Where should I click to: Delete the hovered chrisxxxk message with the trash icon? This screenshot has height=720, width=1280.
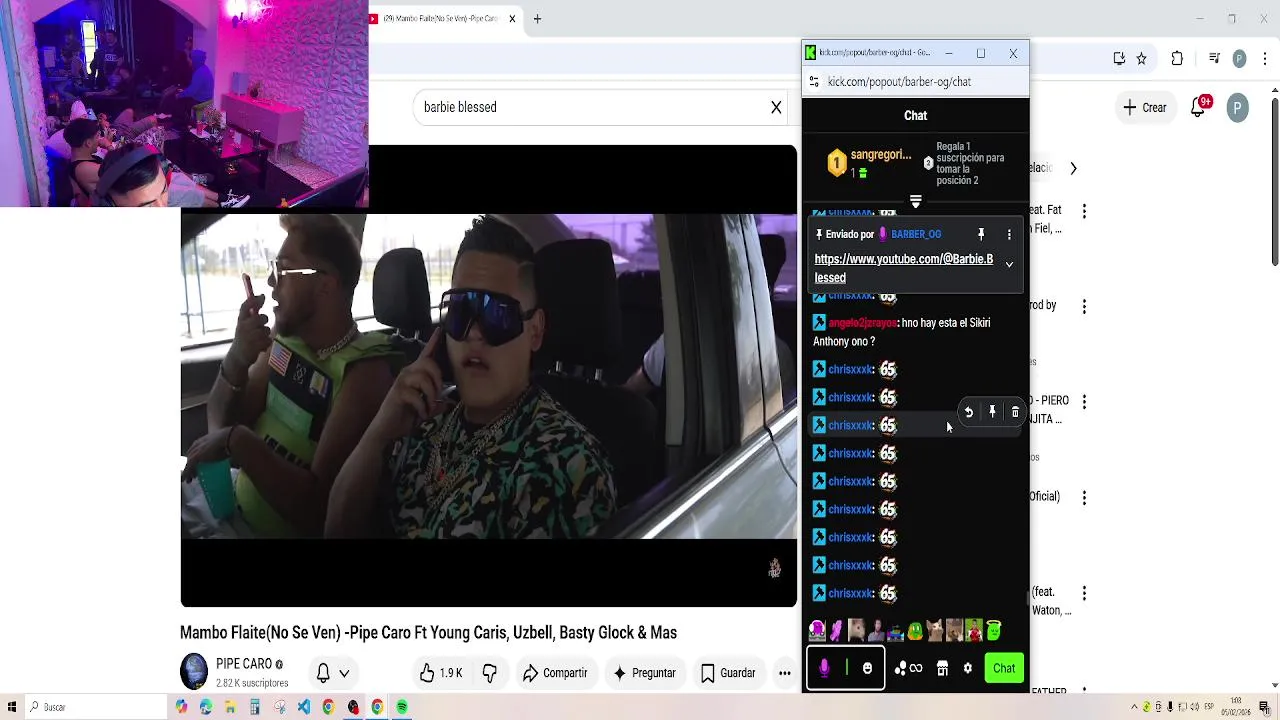[1015, 412]
